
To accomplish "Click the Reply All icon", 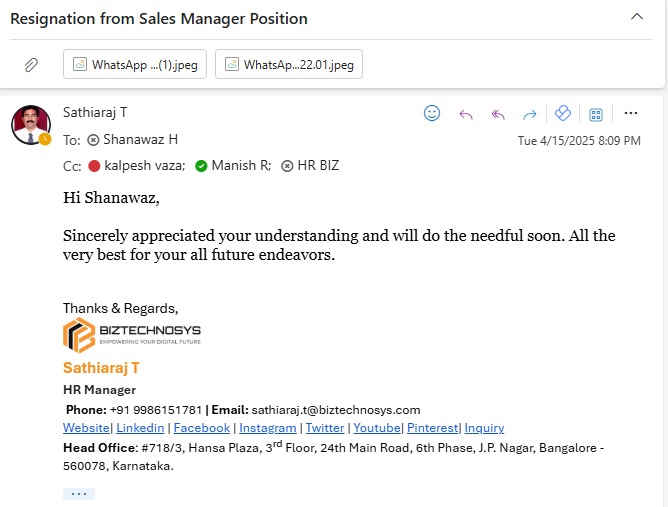I will (498, 114).
